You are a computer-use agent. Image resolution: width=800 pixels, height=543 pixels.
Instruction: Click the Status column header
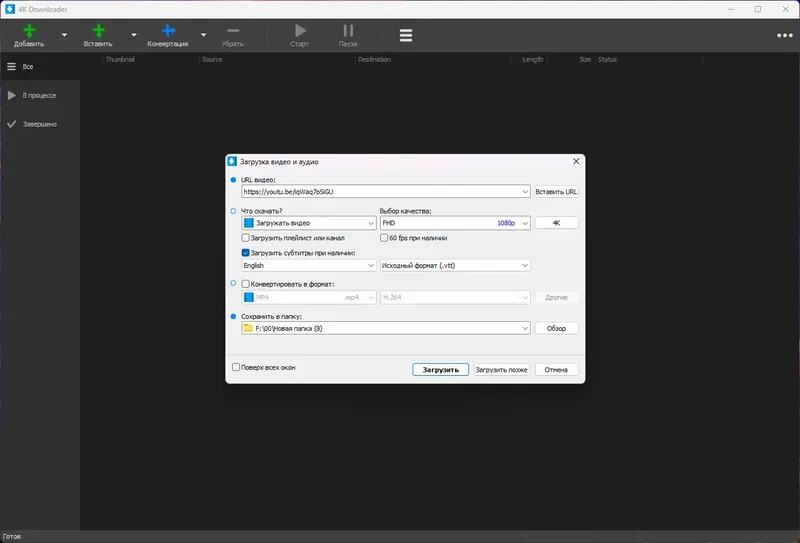click(607, 60)
